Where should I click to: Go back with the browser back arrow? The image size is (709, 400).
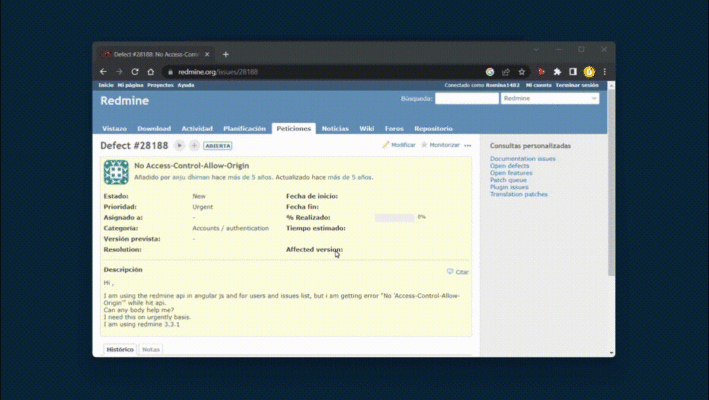(103, 72)
